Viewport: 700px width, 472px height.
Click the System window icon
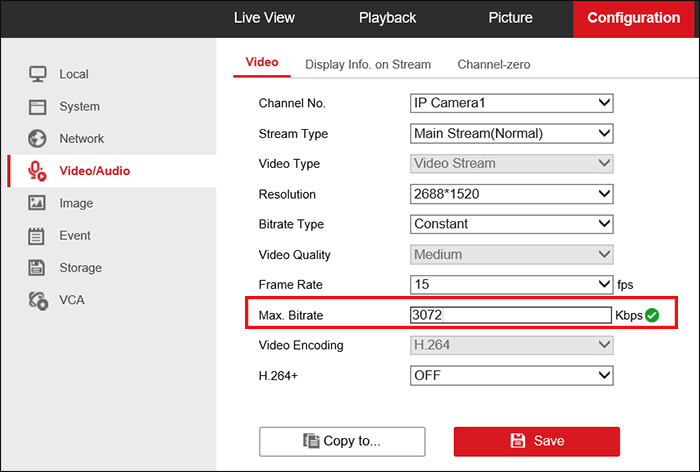coord(38,107)
